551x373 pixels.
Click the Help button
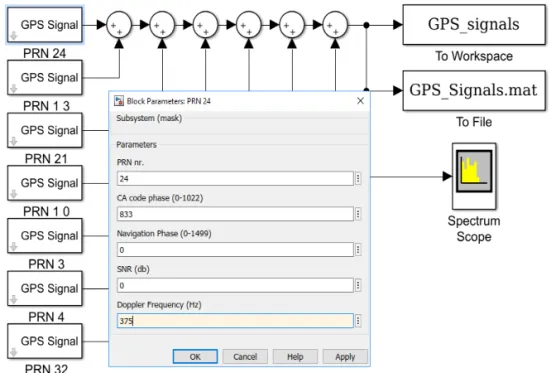coord(295,356)
